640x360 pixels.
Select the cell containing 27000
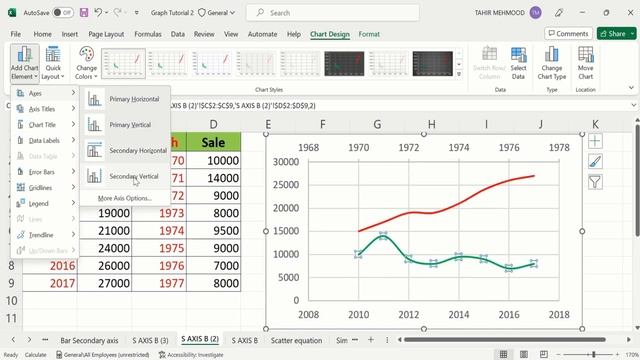[105, 283]
